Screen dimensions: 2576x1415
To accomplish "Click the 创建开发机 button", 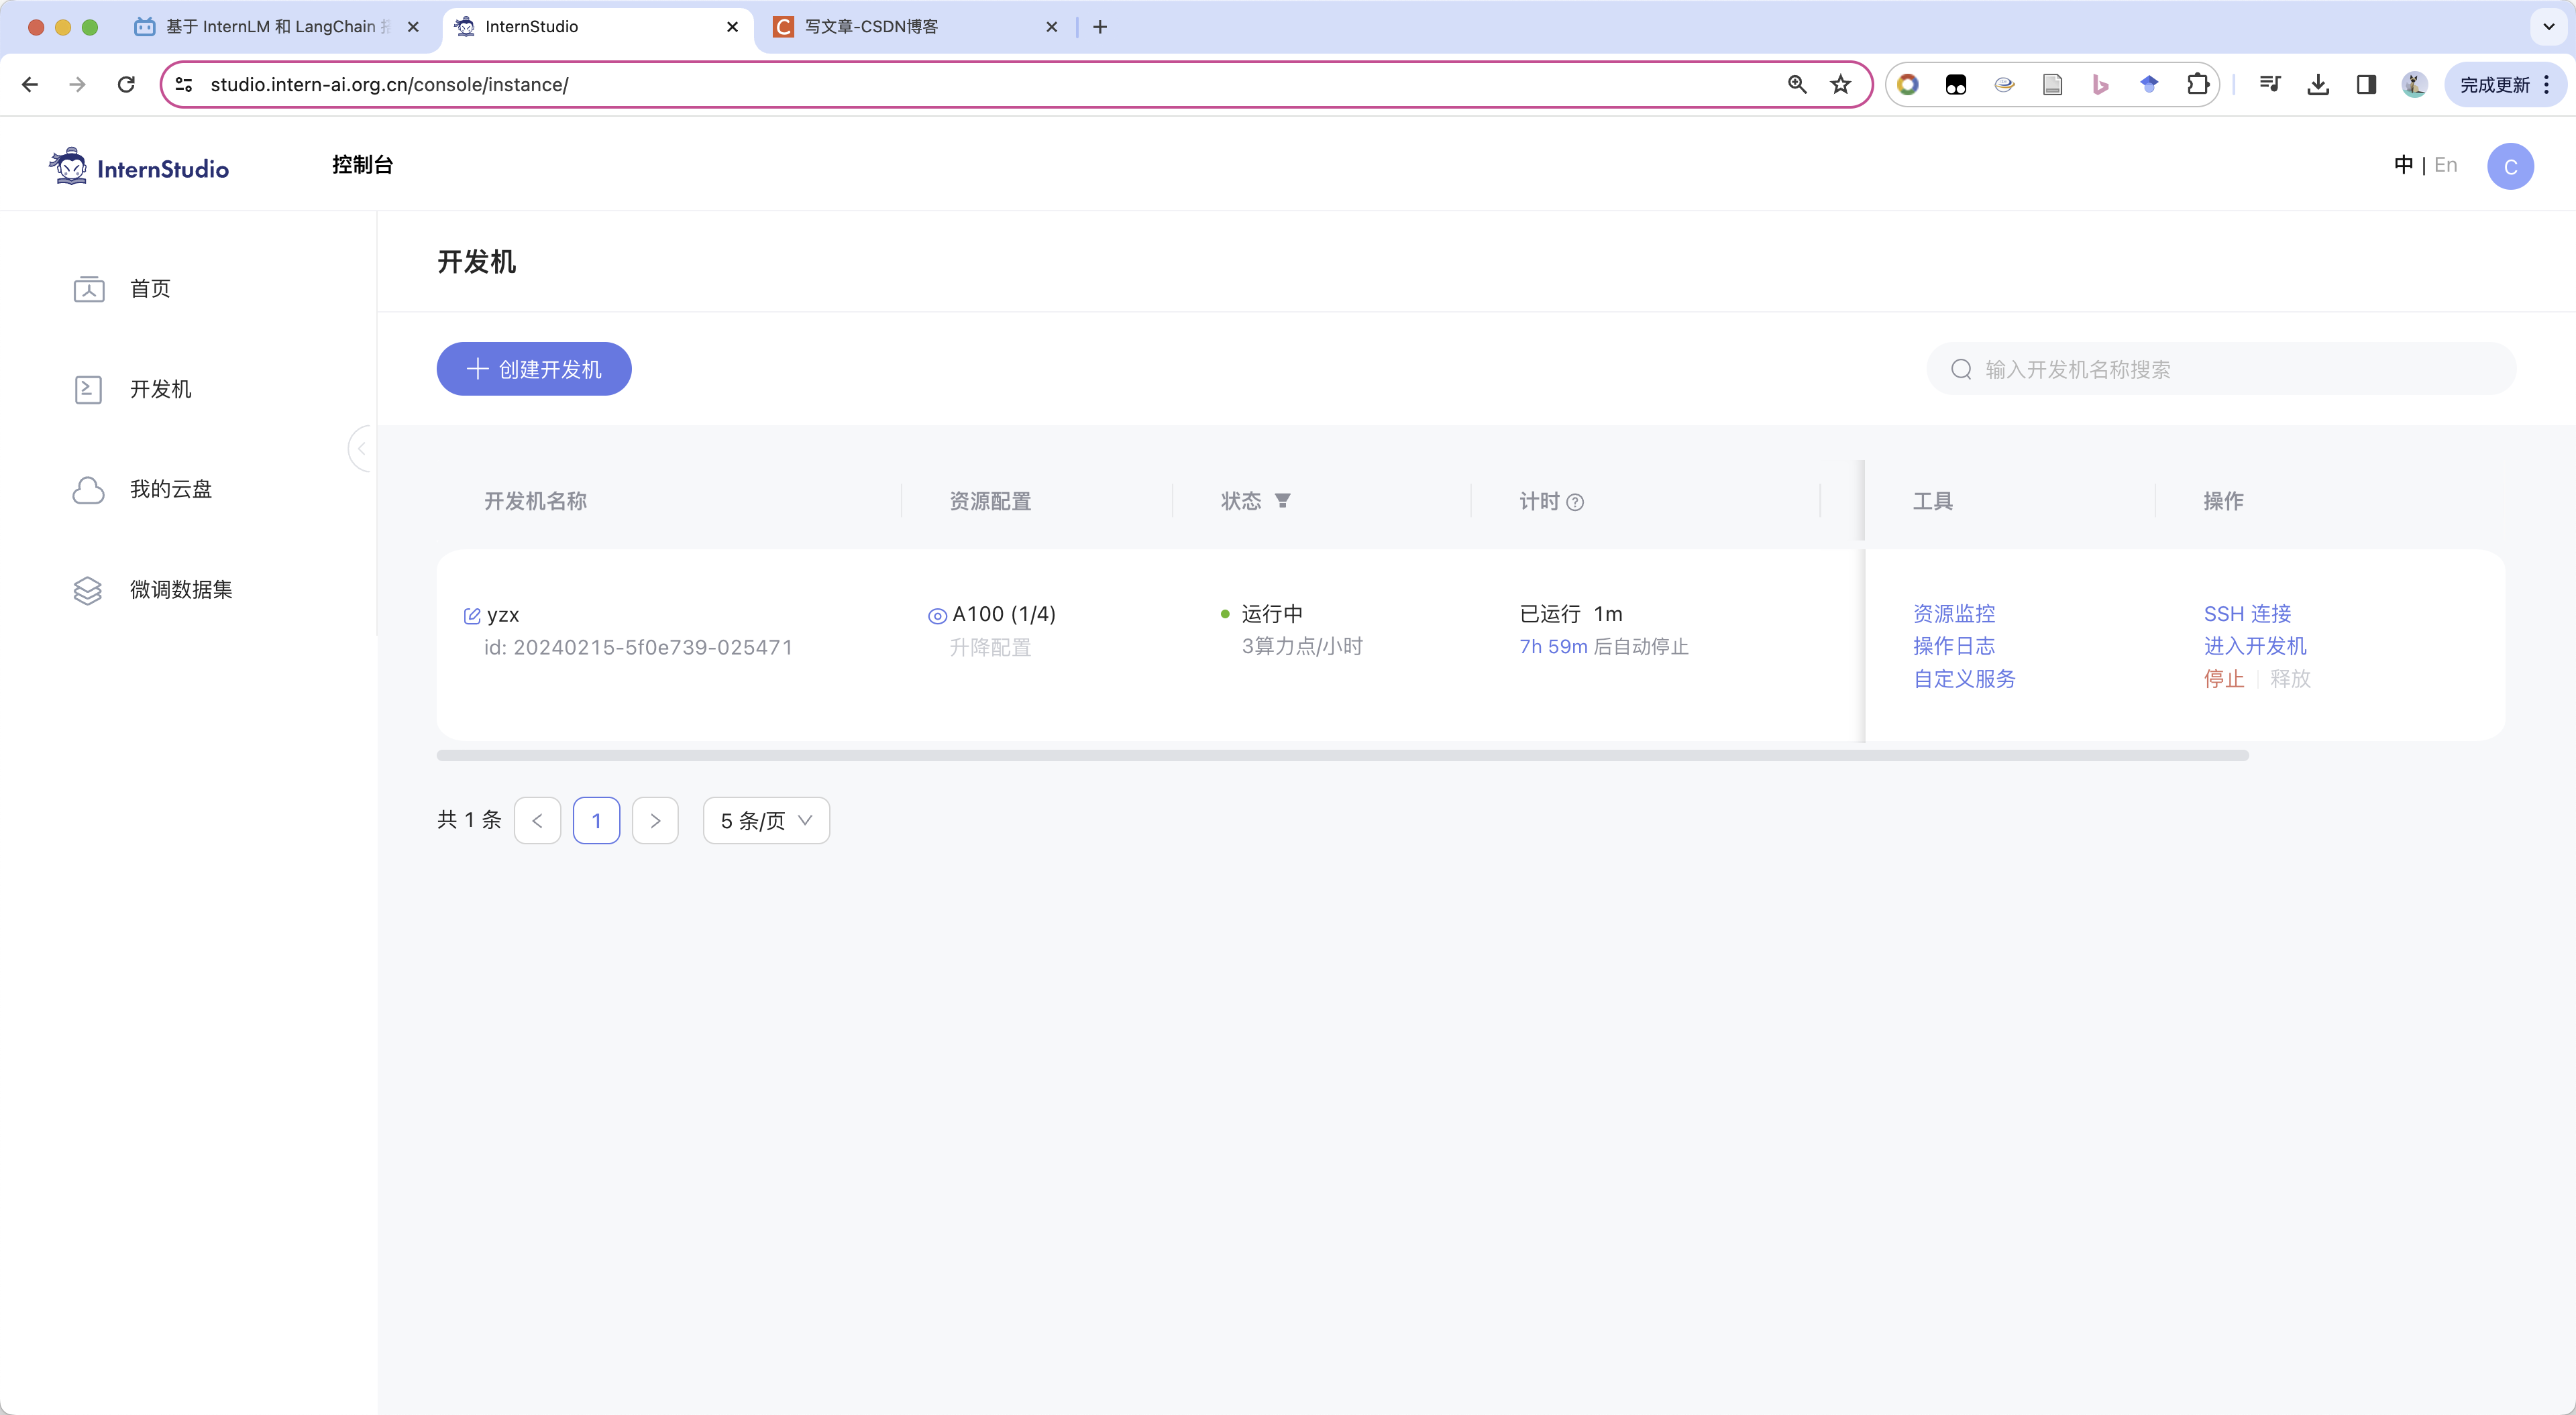I will tap(533, 369).
